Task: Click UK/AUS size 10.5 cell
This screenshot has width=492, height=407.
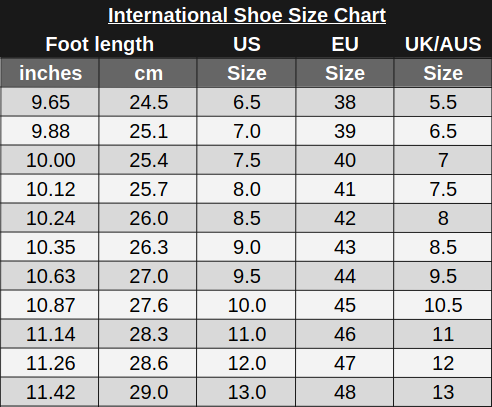Action: [x=443, y=305]
